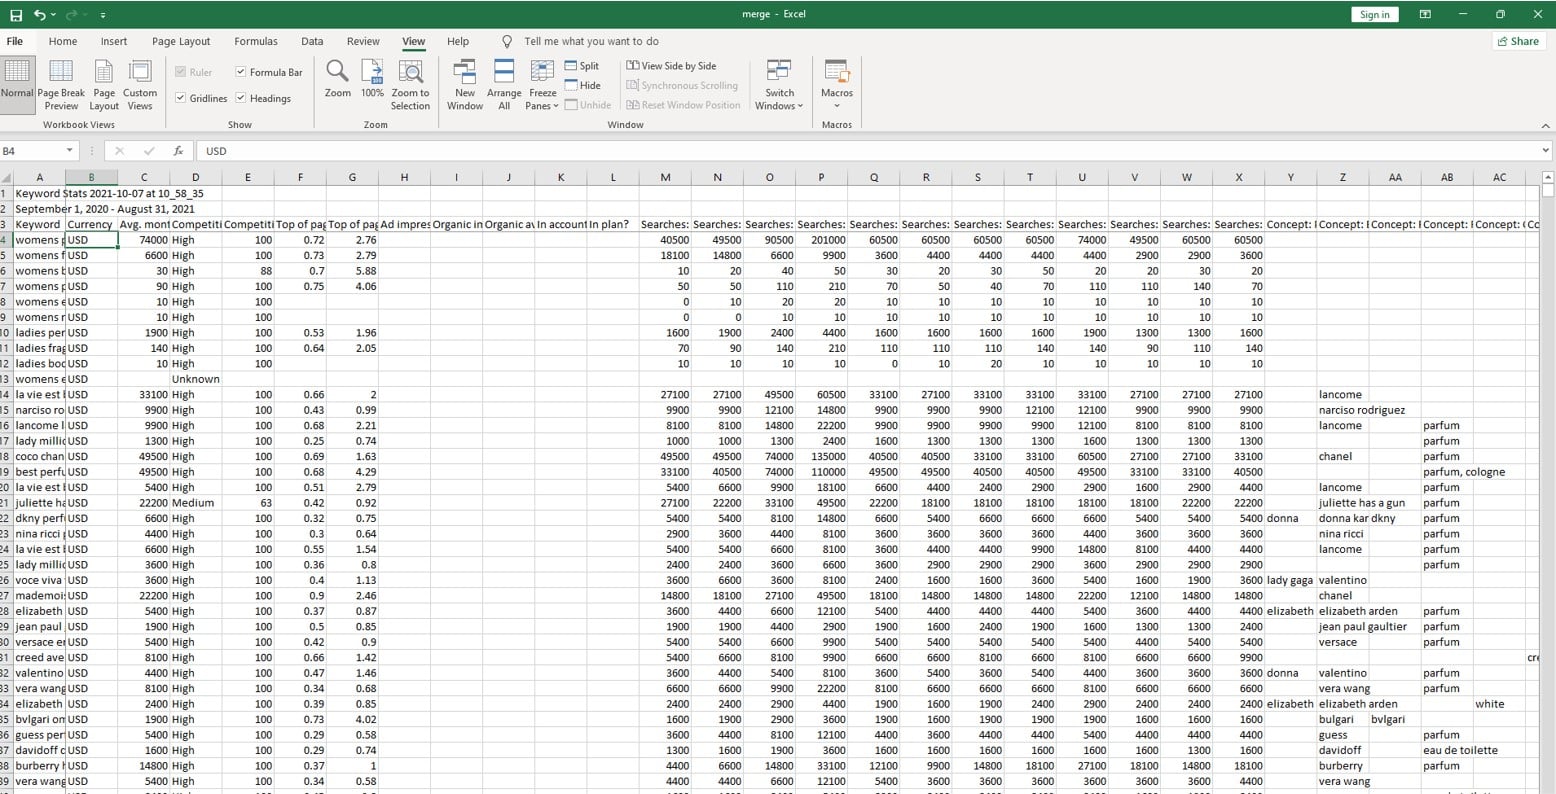The image size is (1556, 794).
Task: Toggle the Gridlines checkbox
Action: click(x=180, y=98)
